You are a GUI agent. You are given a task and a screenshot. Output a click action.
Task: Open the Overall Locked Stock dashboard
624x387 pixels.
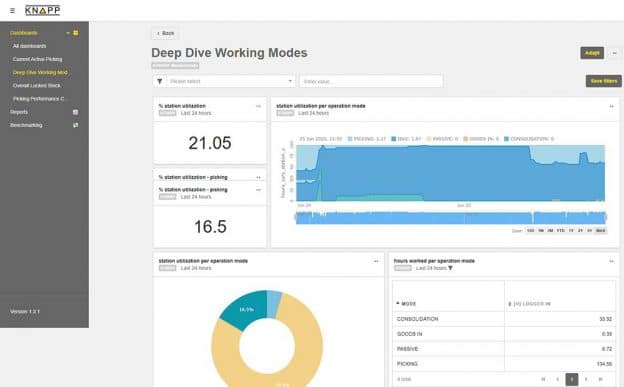pos(37,86)
